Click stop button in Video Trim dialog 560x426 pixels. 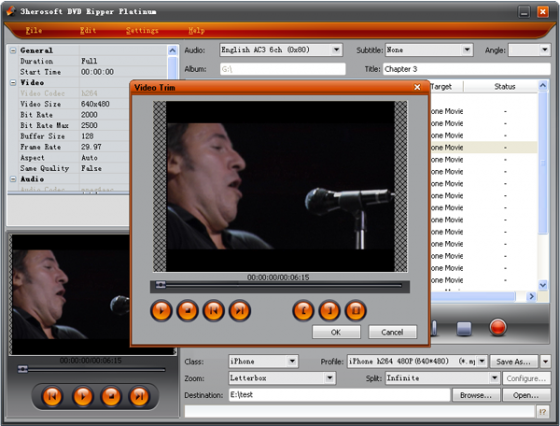pyautogui.click(x=188, y=311)
